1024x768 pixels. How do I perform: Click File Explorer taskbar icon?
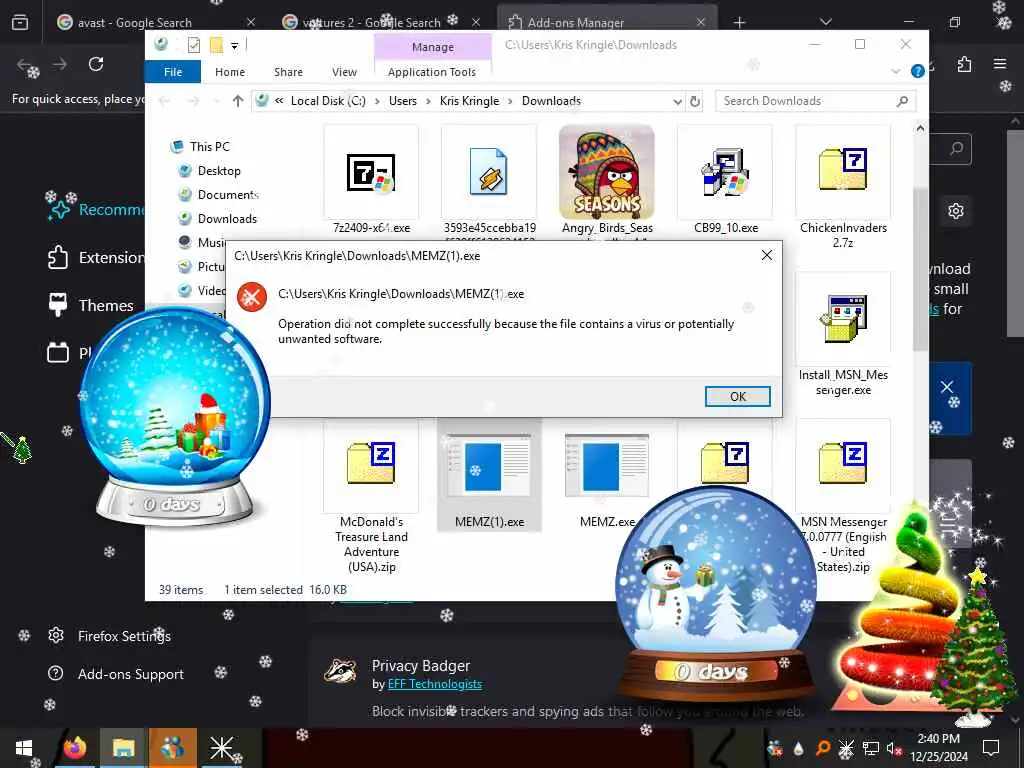(123, 748)
